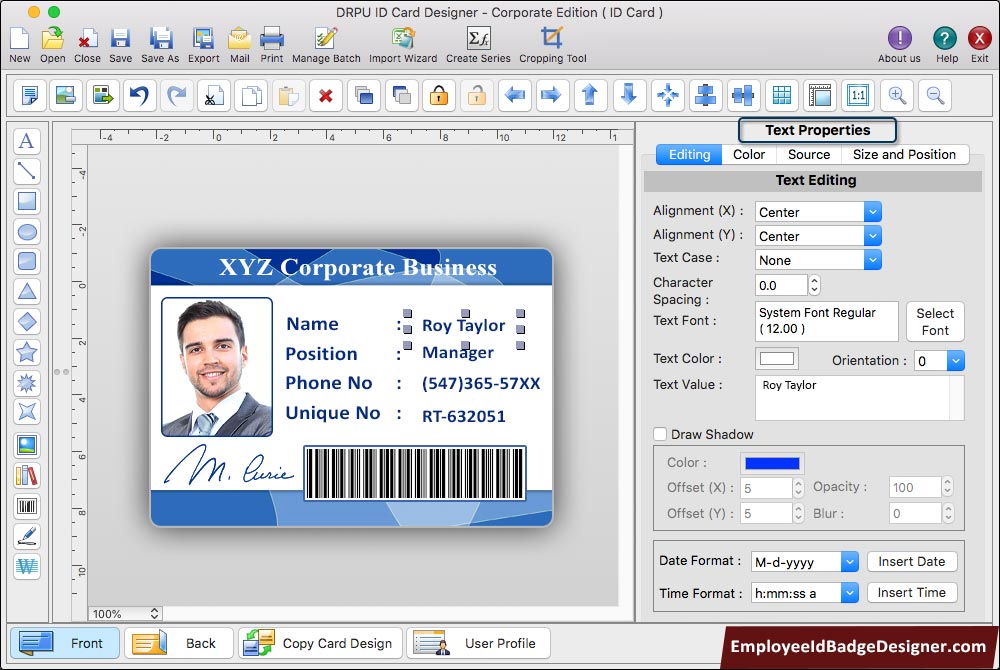1000x670 pixels.
Task: Click the Copy Card Design button
Action: click(x=321, y=643)
